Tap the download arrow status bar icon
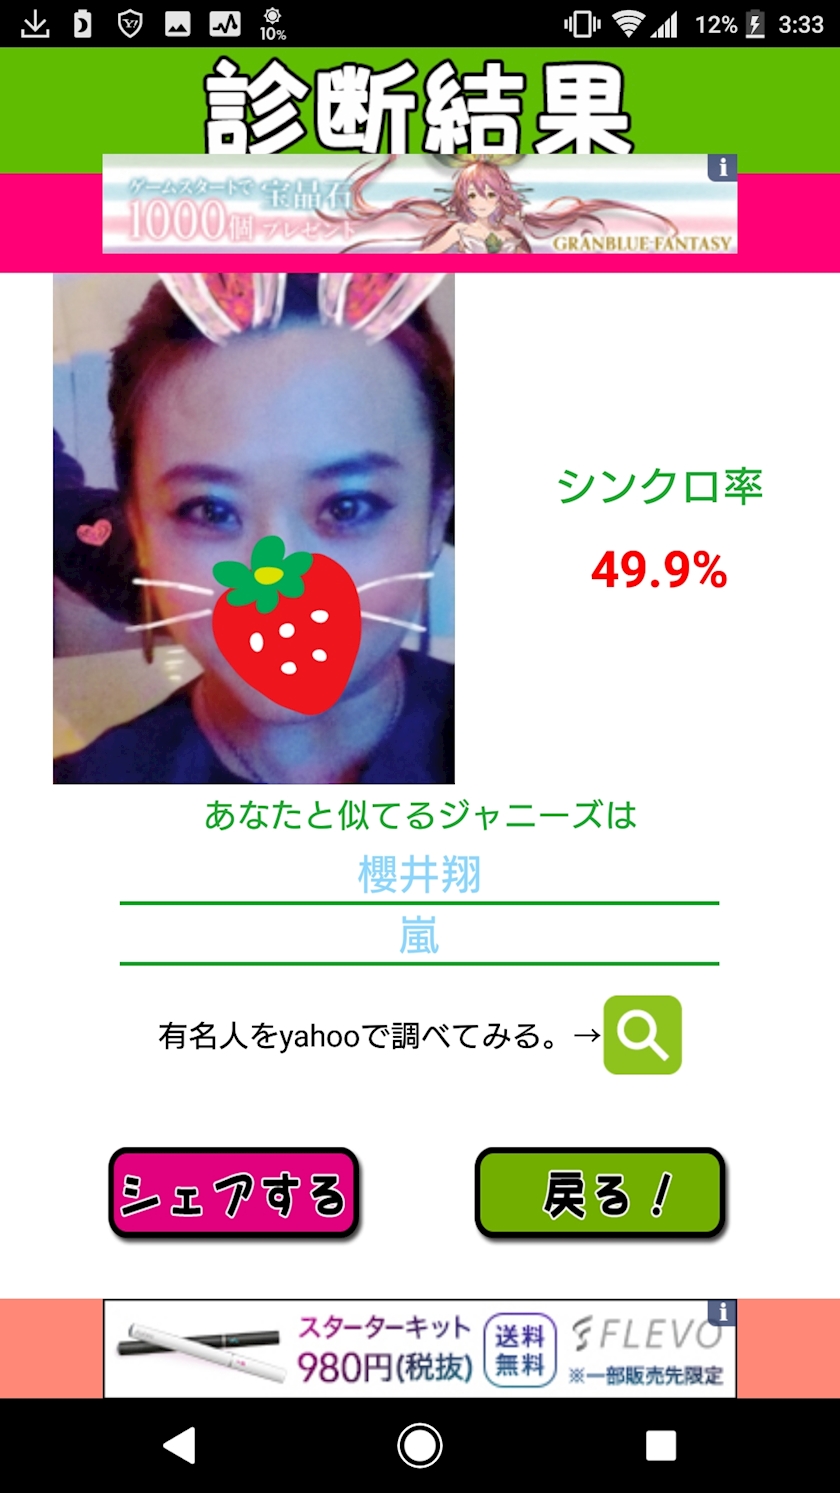Viewport: 840px width, 1493px height. (35, 24)
